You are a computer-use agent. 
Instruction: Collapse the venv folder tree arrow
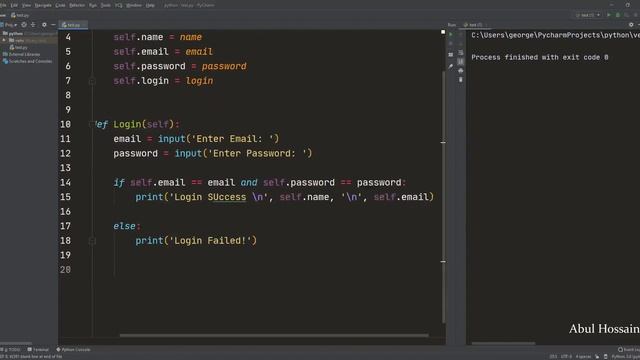pyautogui.click(x=4, y=40)
